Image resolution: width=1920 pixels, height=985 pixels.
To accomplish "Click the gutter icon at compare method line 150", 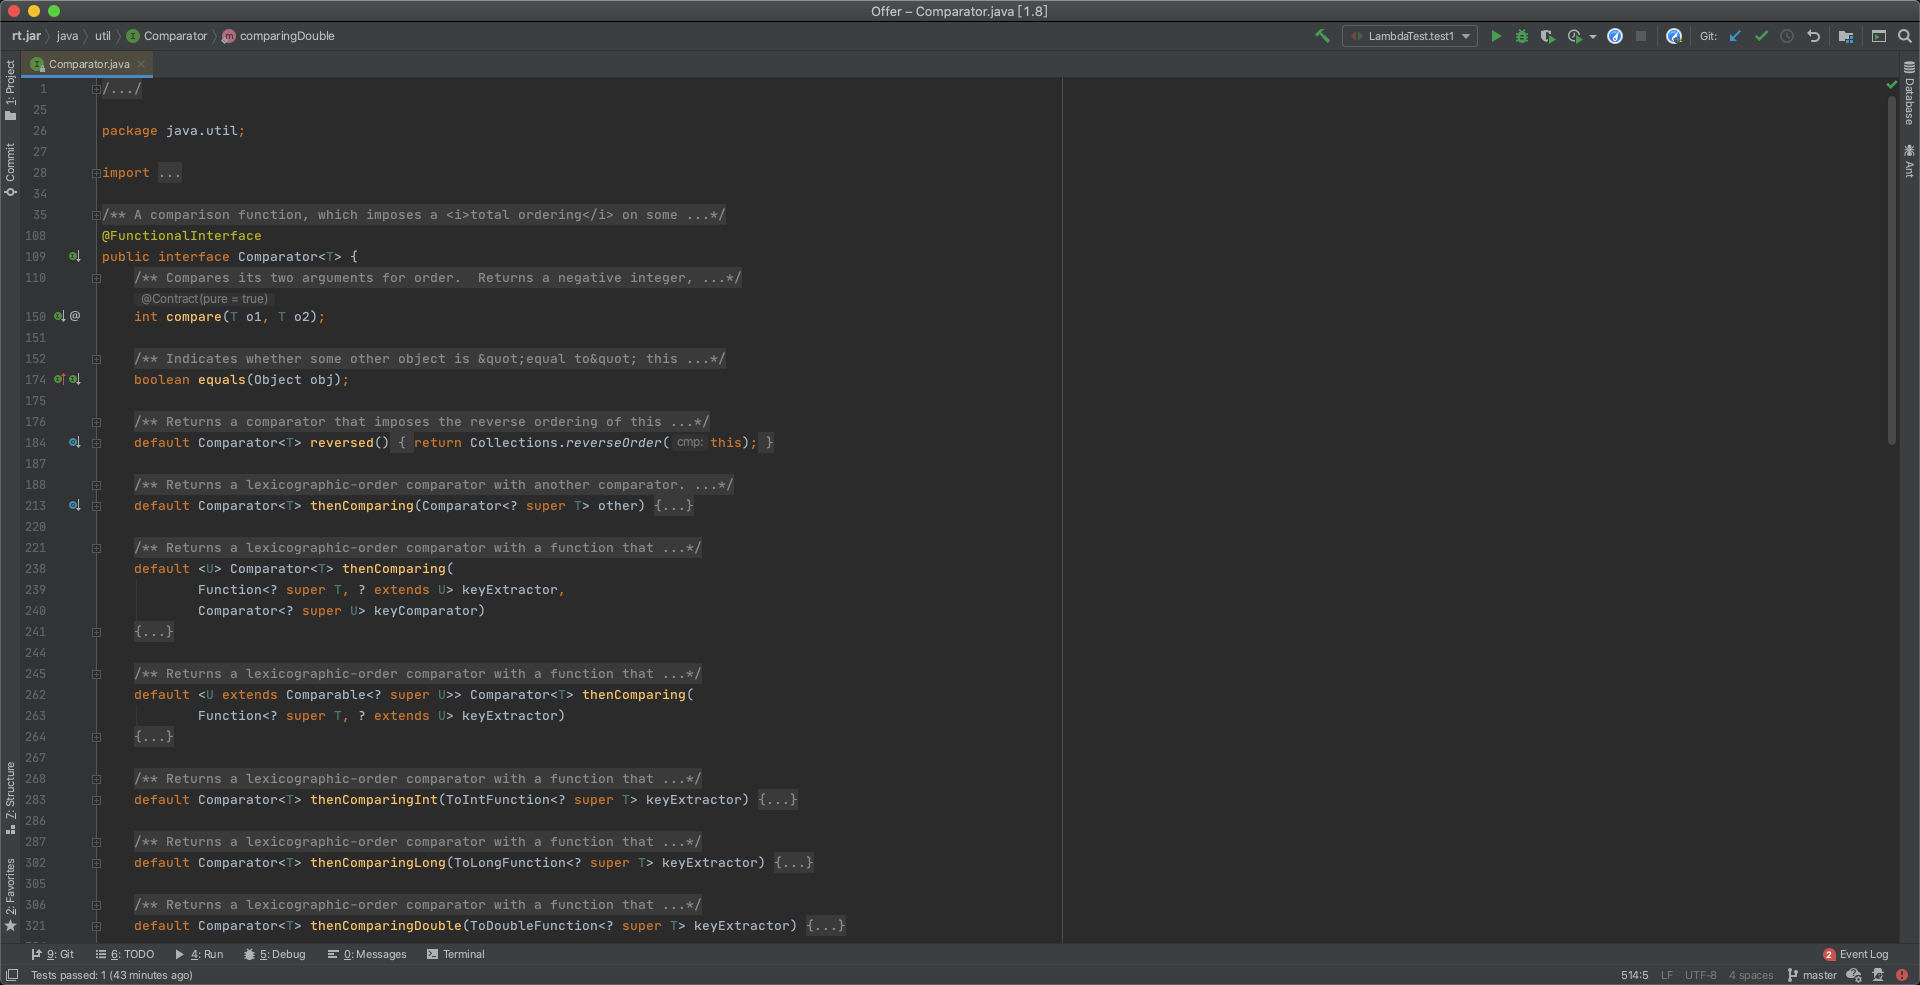I will click(x=59, y=316).
